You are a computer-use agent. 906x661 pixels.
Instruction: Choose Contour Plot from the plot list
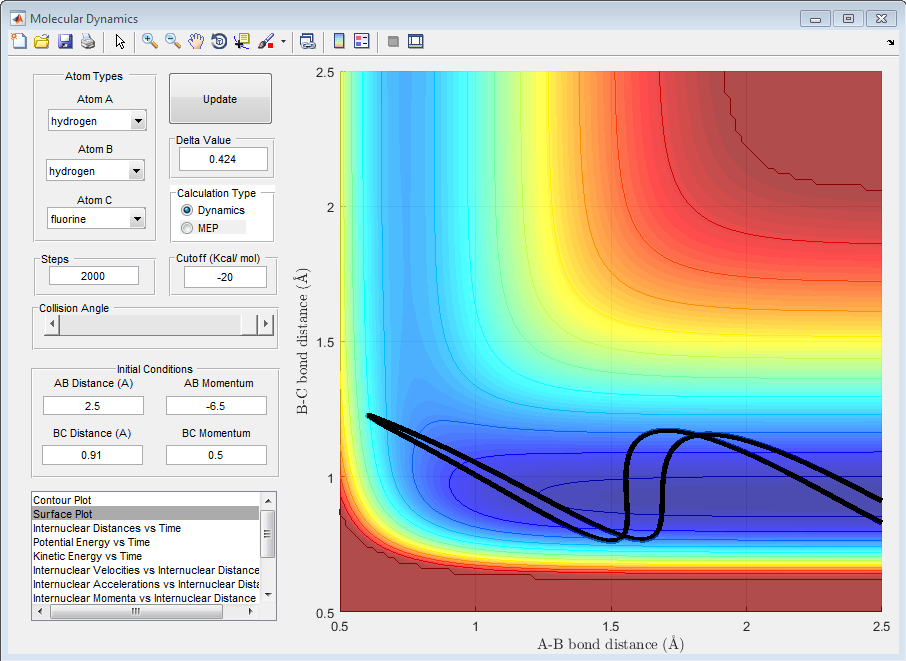pos(63,499)
